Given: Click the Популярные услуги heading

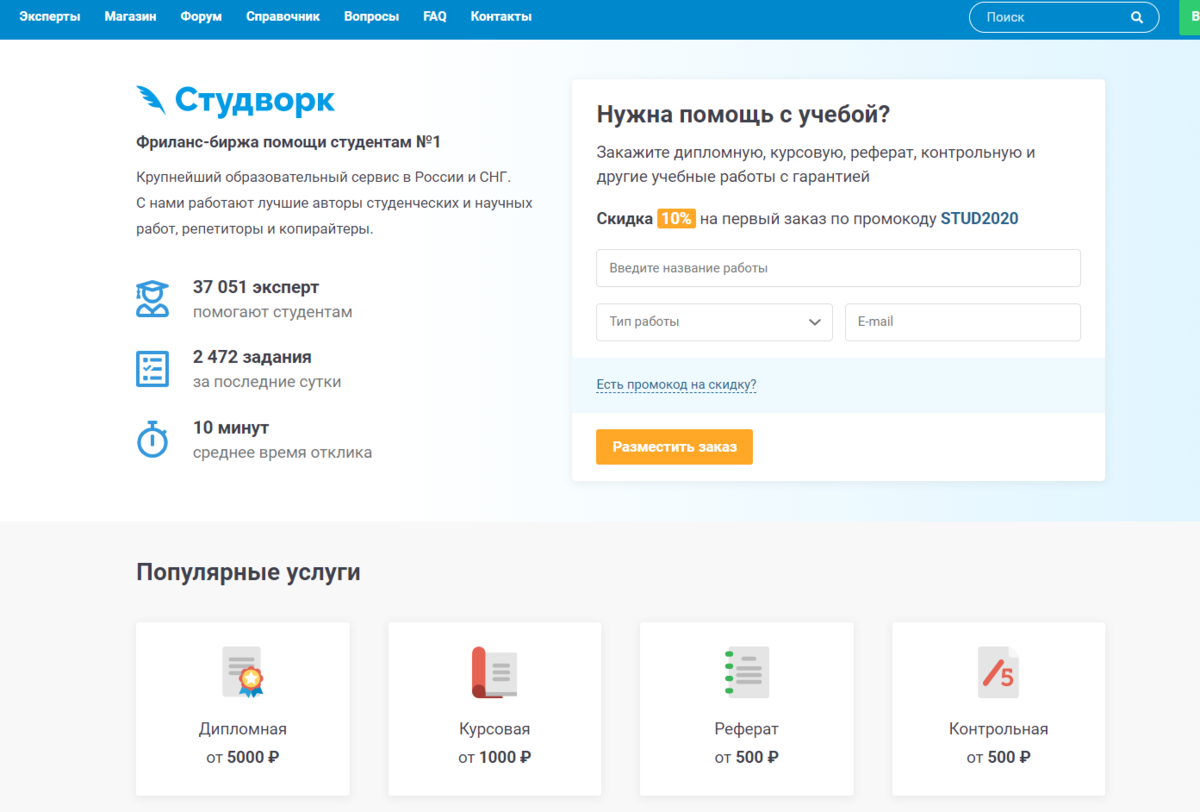Looking at the screenshot, I should click(248, 573).
